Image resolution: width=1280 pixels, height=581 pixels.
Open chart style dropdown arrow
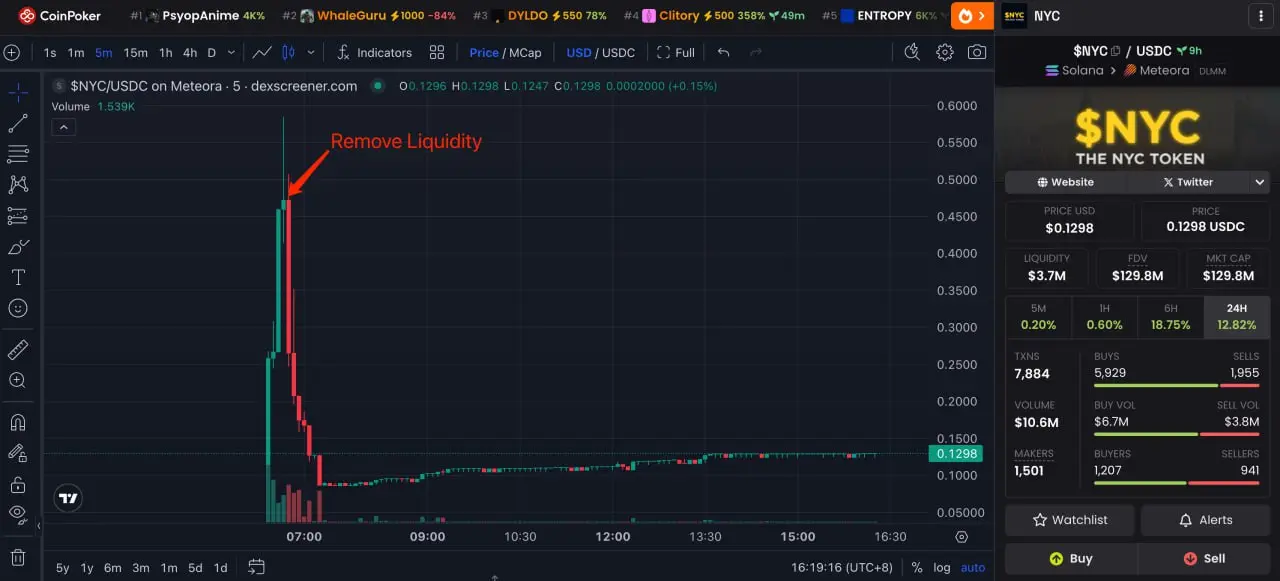pyautogui.click(x=311, y=52)
